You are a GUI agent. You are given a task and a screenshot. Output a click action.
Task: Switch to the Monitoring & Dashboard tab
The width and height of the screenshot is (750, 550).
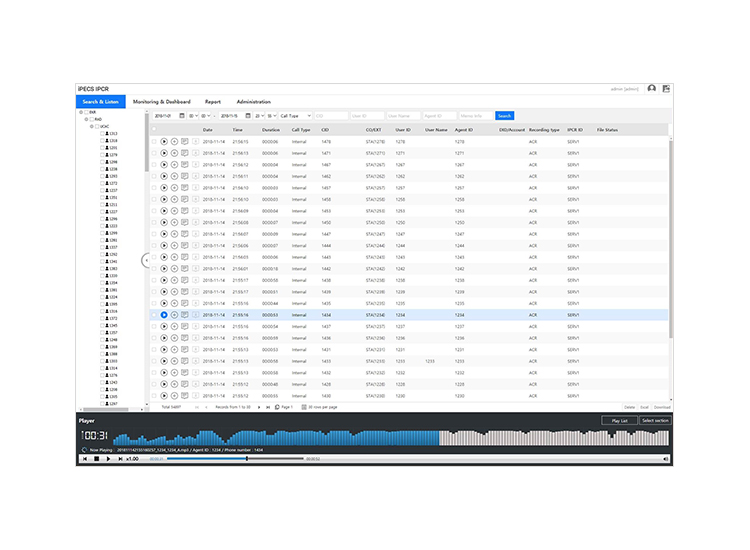[x=161, y=102]
